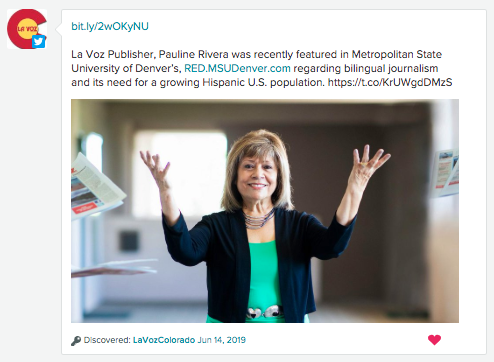Image resolution: width=494 pixels, height=362 pixels.
Task: Open the Pauline Rivera photo
Action: pos(265,211)
